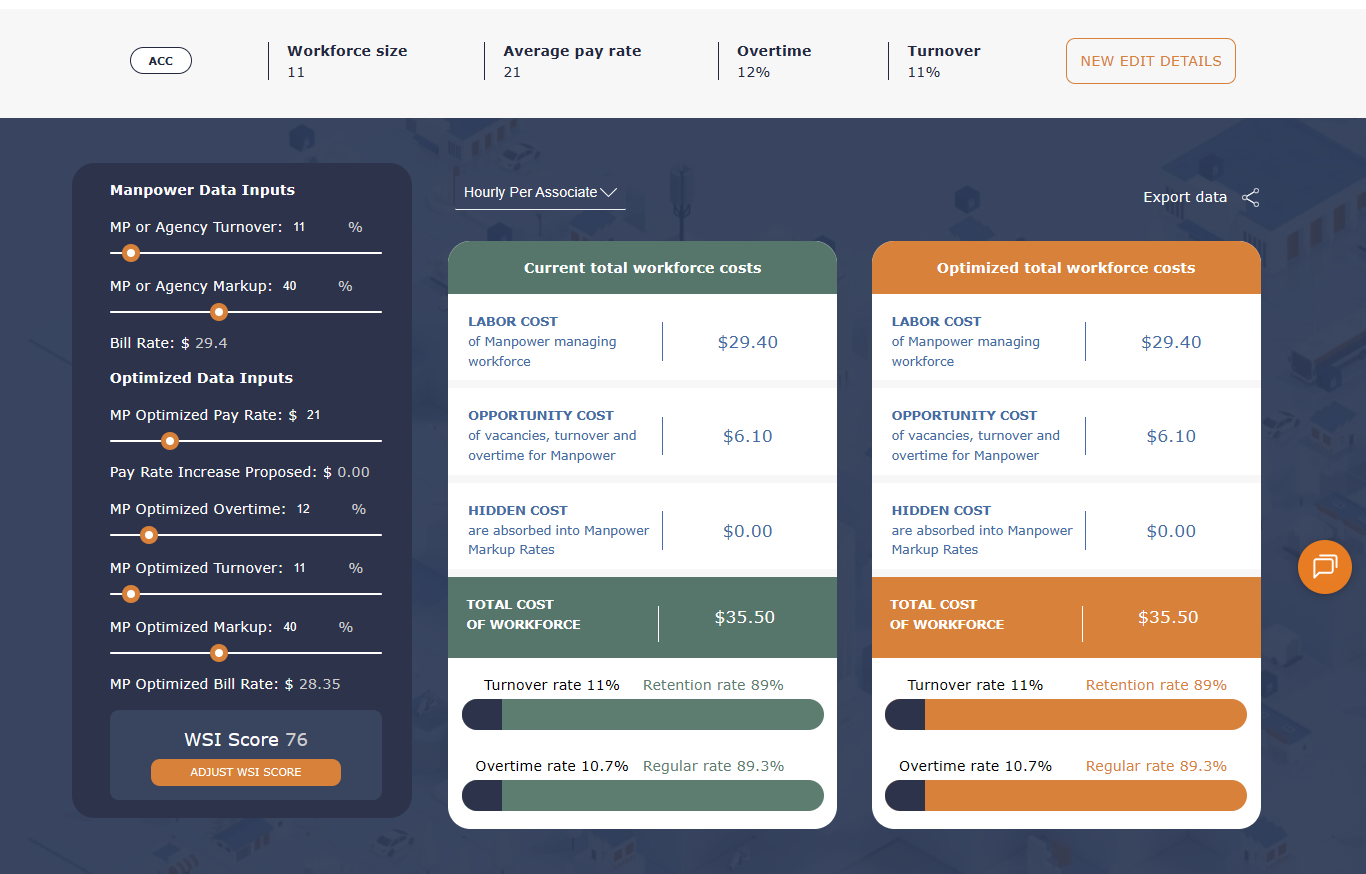Click the MP or Agency Turnover slider handle
1366x874 pixels.
[x=130, y=253]
